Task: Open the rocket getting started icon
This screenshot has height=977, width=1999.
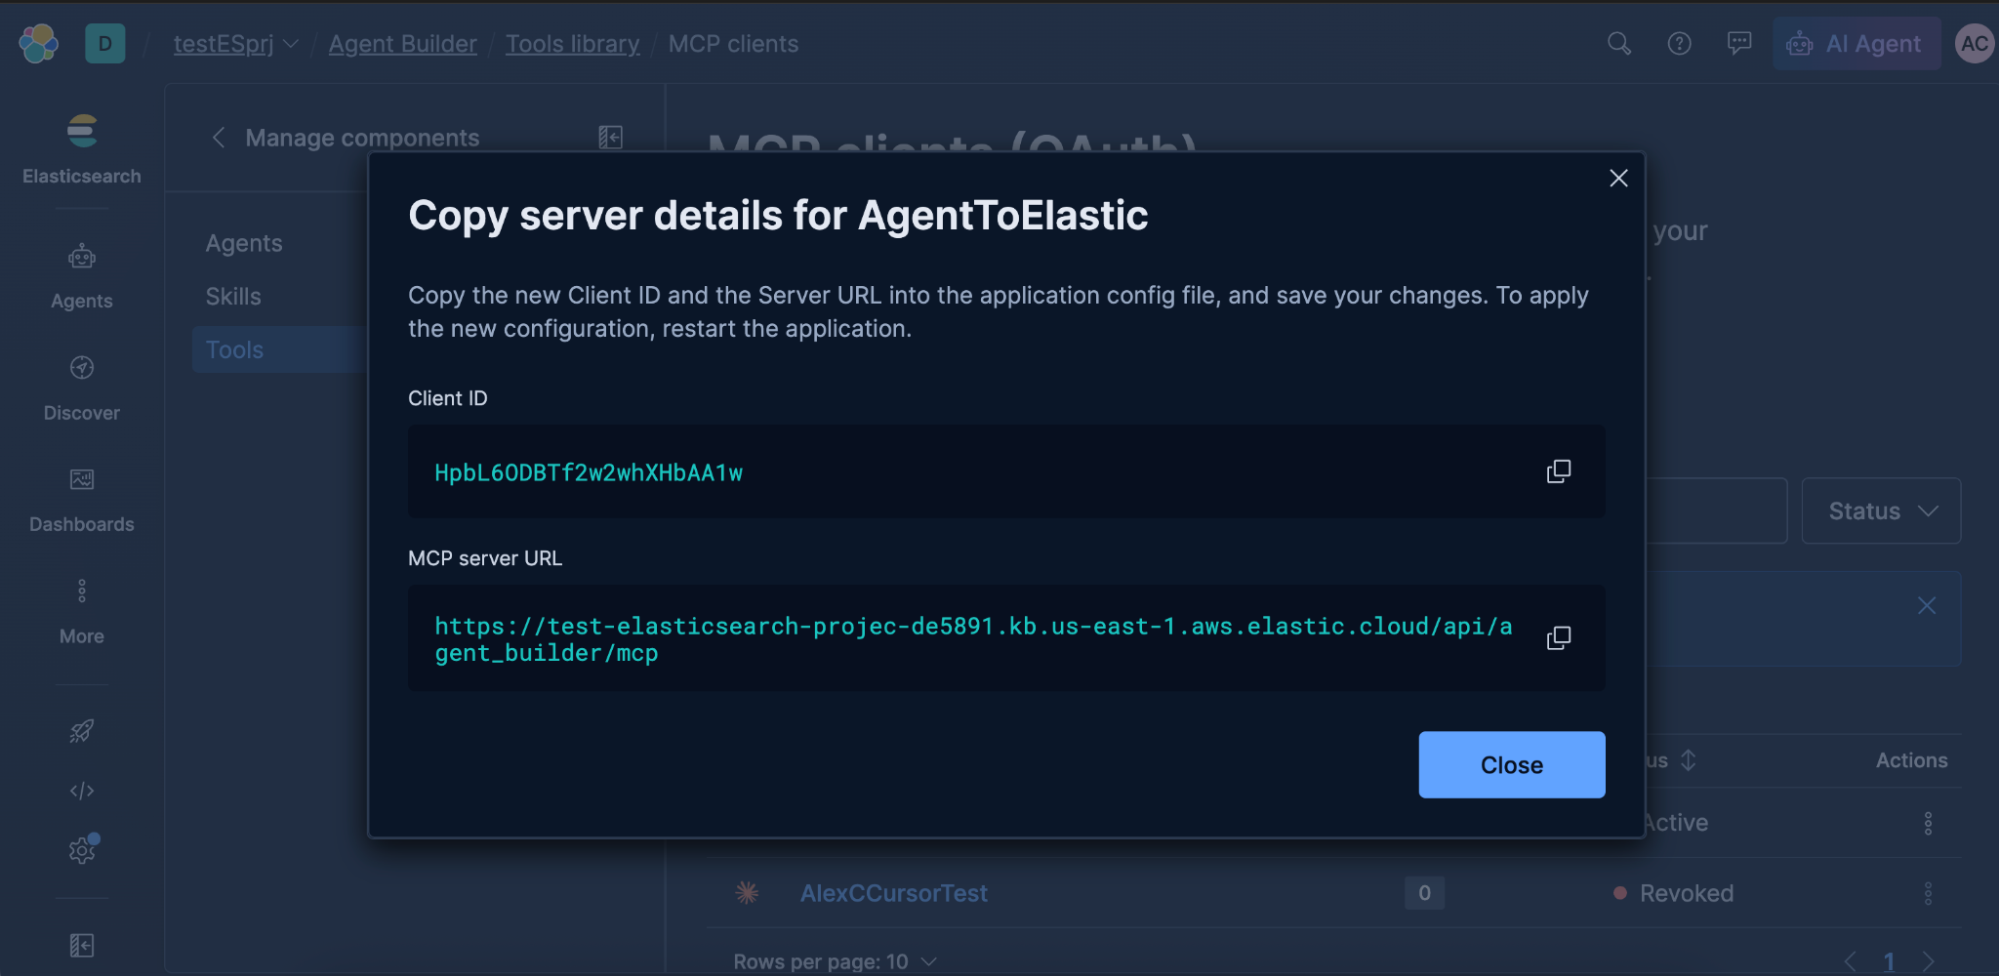Action: [82, 731]
